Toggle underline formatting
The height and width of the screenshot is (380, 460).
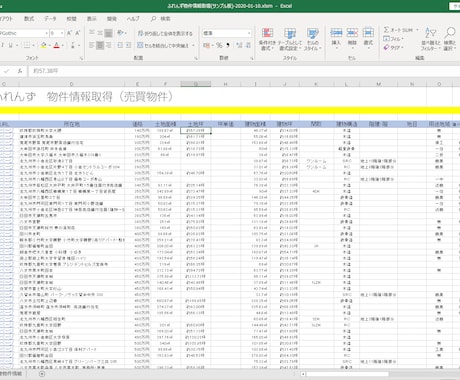point(11,45)
